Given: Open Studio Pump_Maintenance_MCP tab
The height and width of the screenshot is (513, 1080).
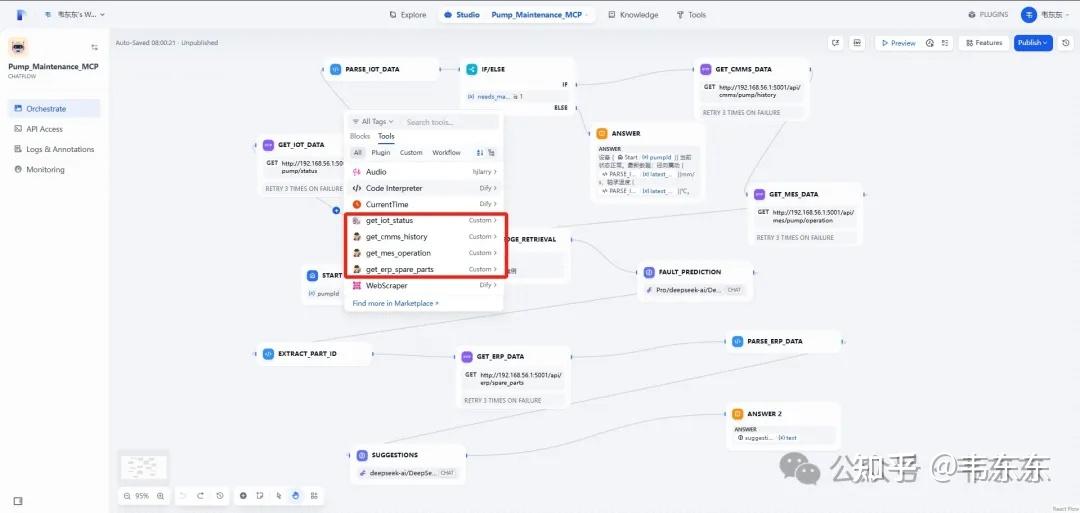Looking at the screenshot, I should 518,14.
